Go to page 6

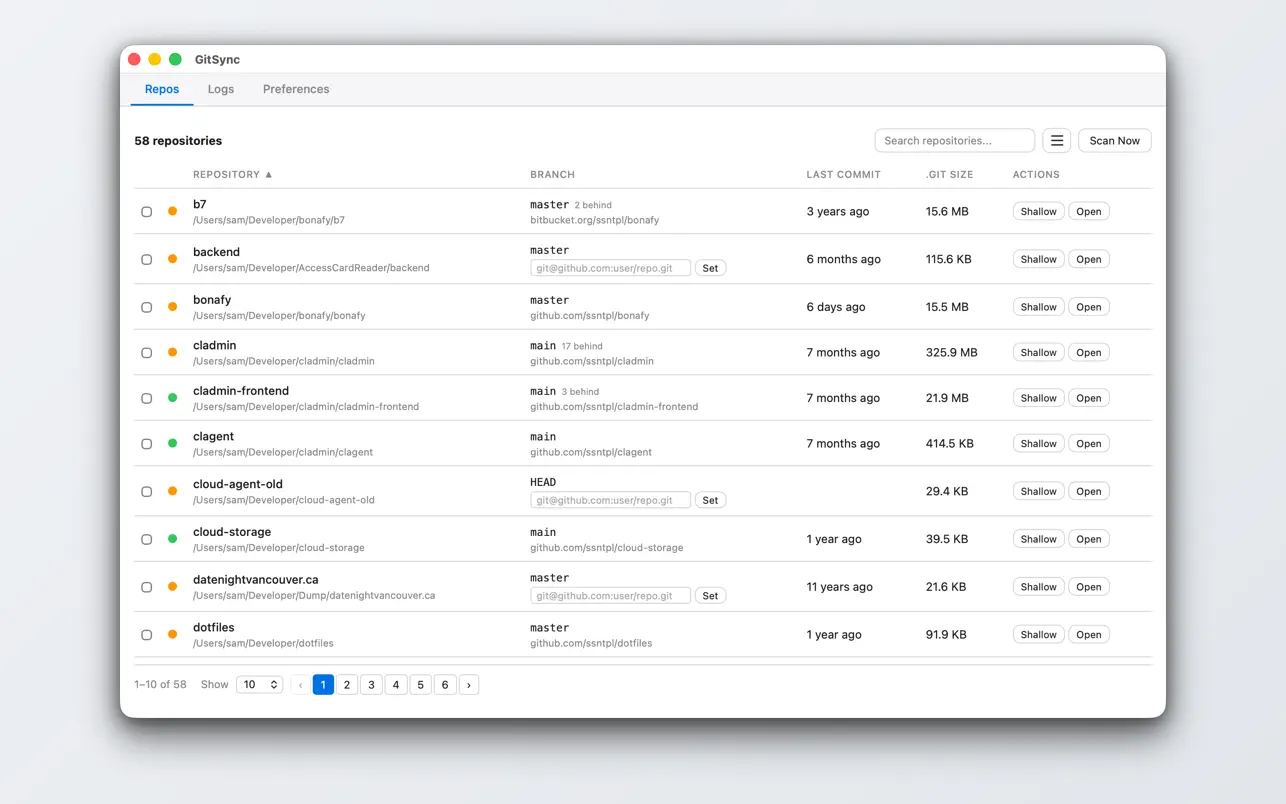pos(445,685)
